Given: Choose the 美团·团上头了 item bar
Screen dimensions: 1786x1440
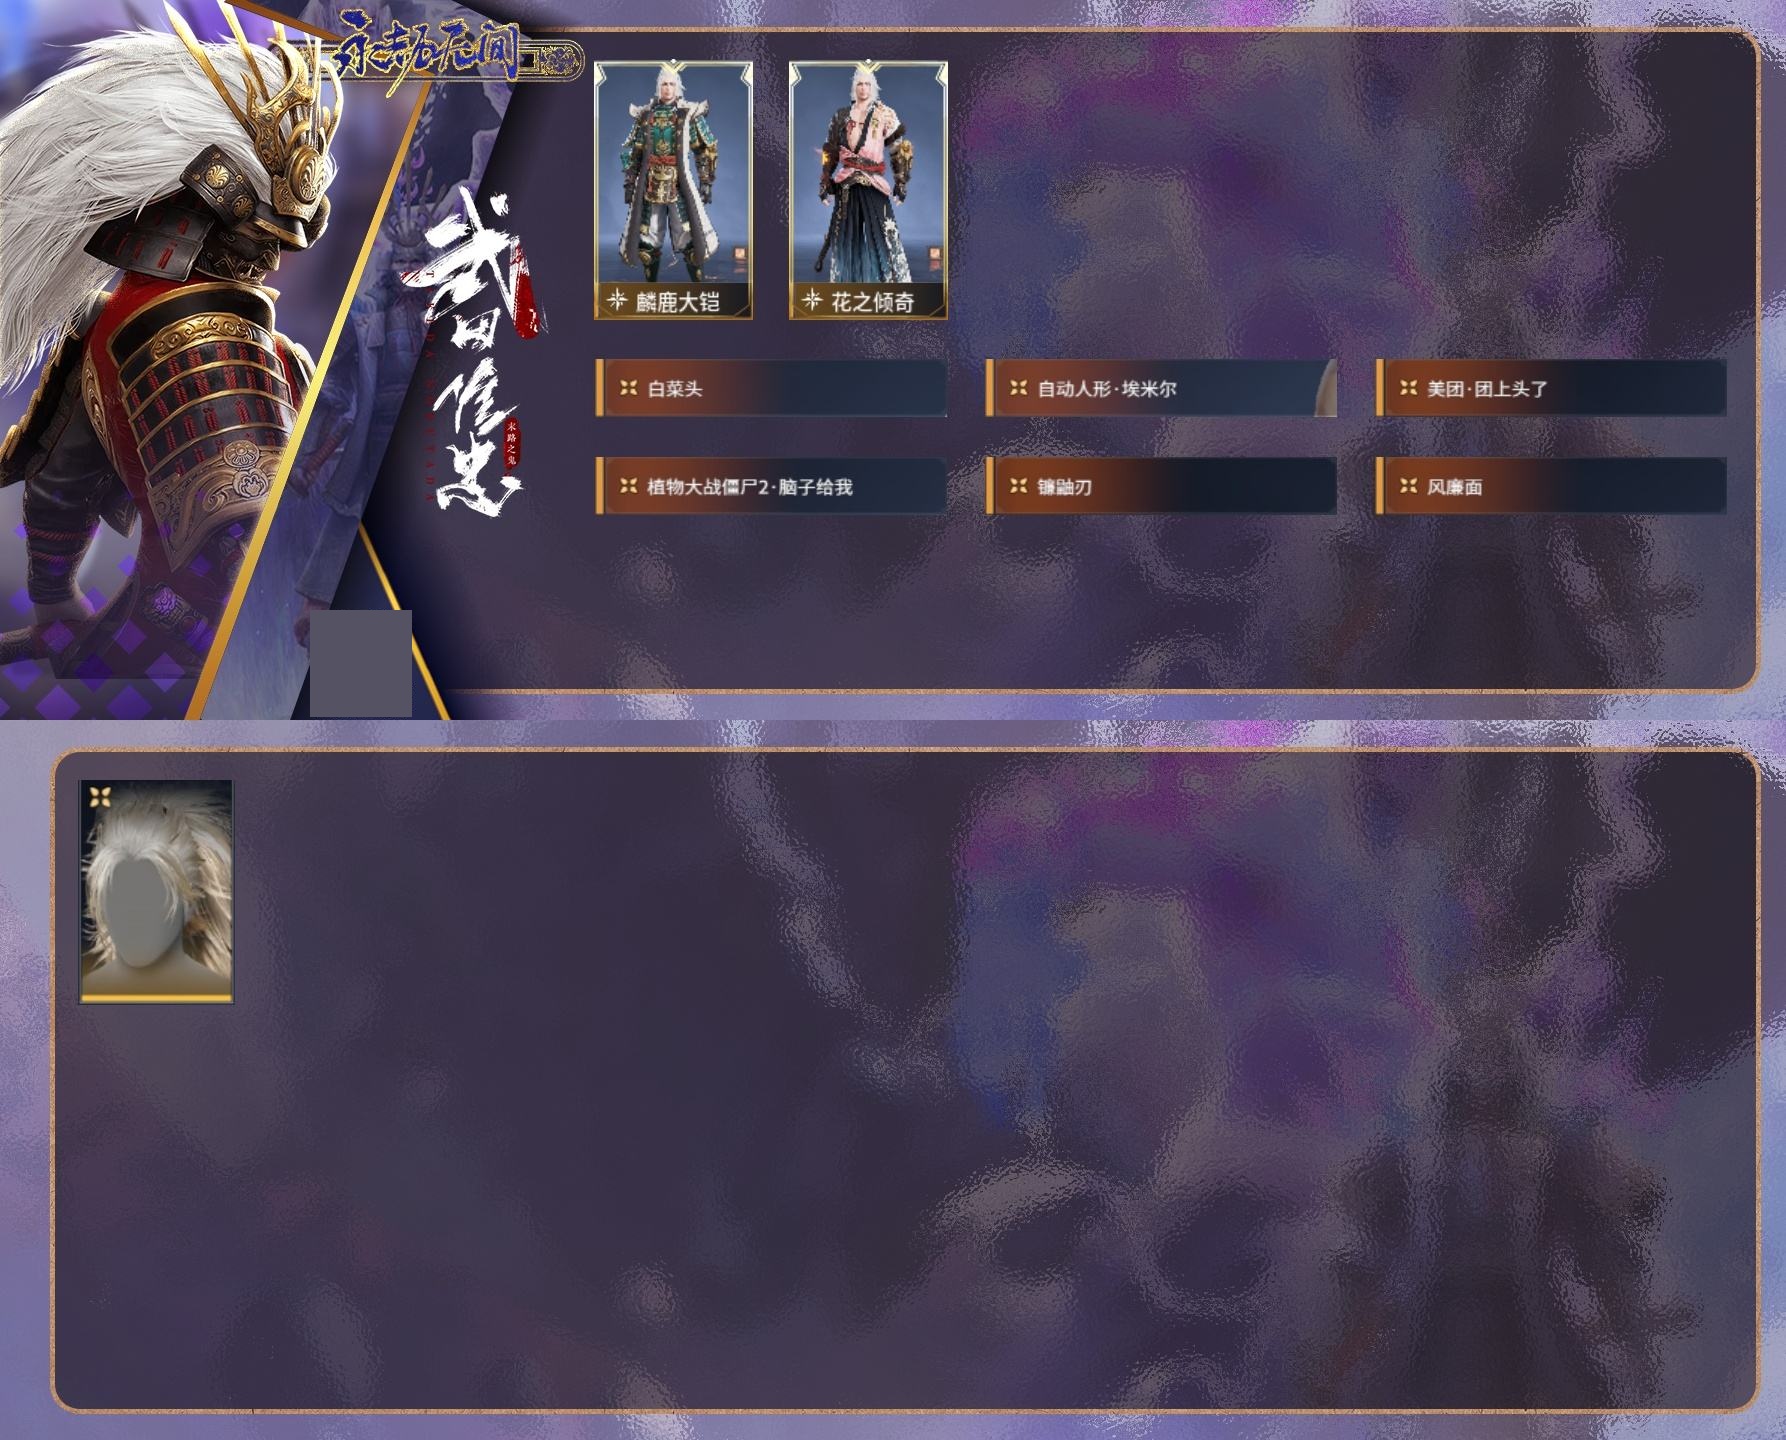Looking at the screenshot, I should tap(1551, 388).
